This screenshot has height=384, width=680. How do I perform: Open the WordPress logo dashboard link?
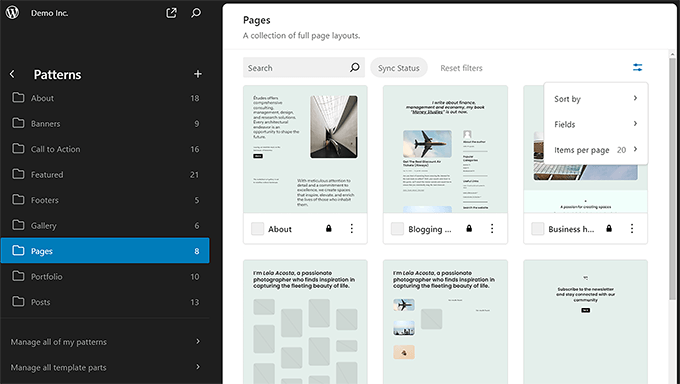click(x=12, y=12)
